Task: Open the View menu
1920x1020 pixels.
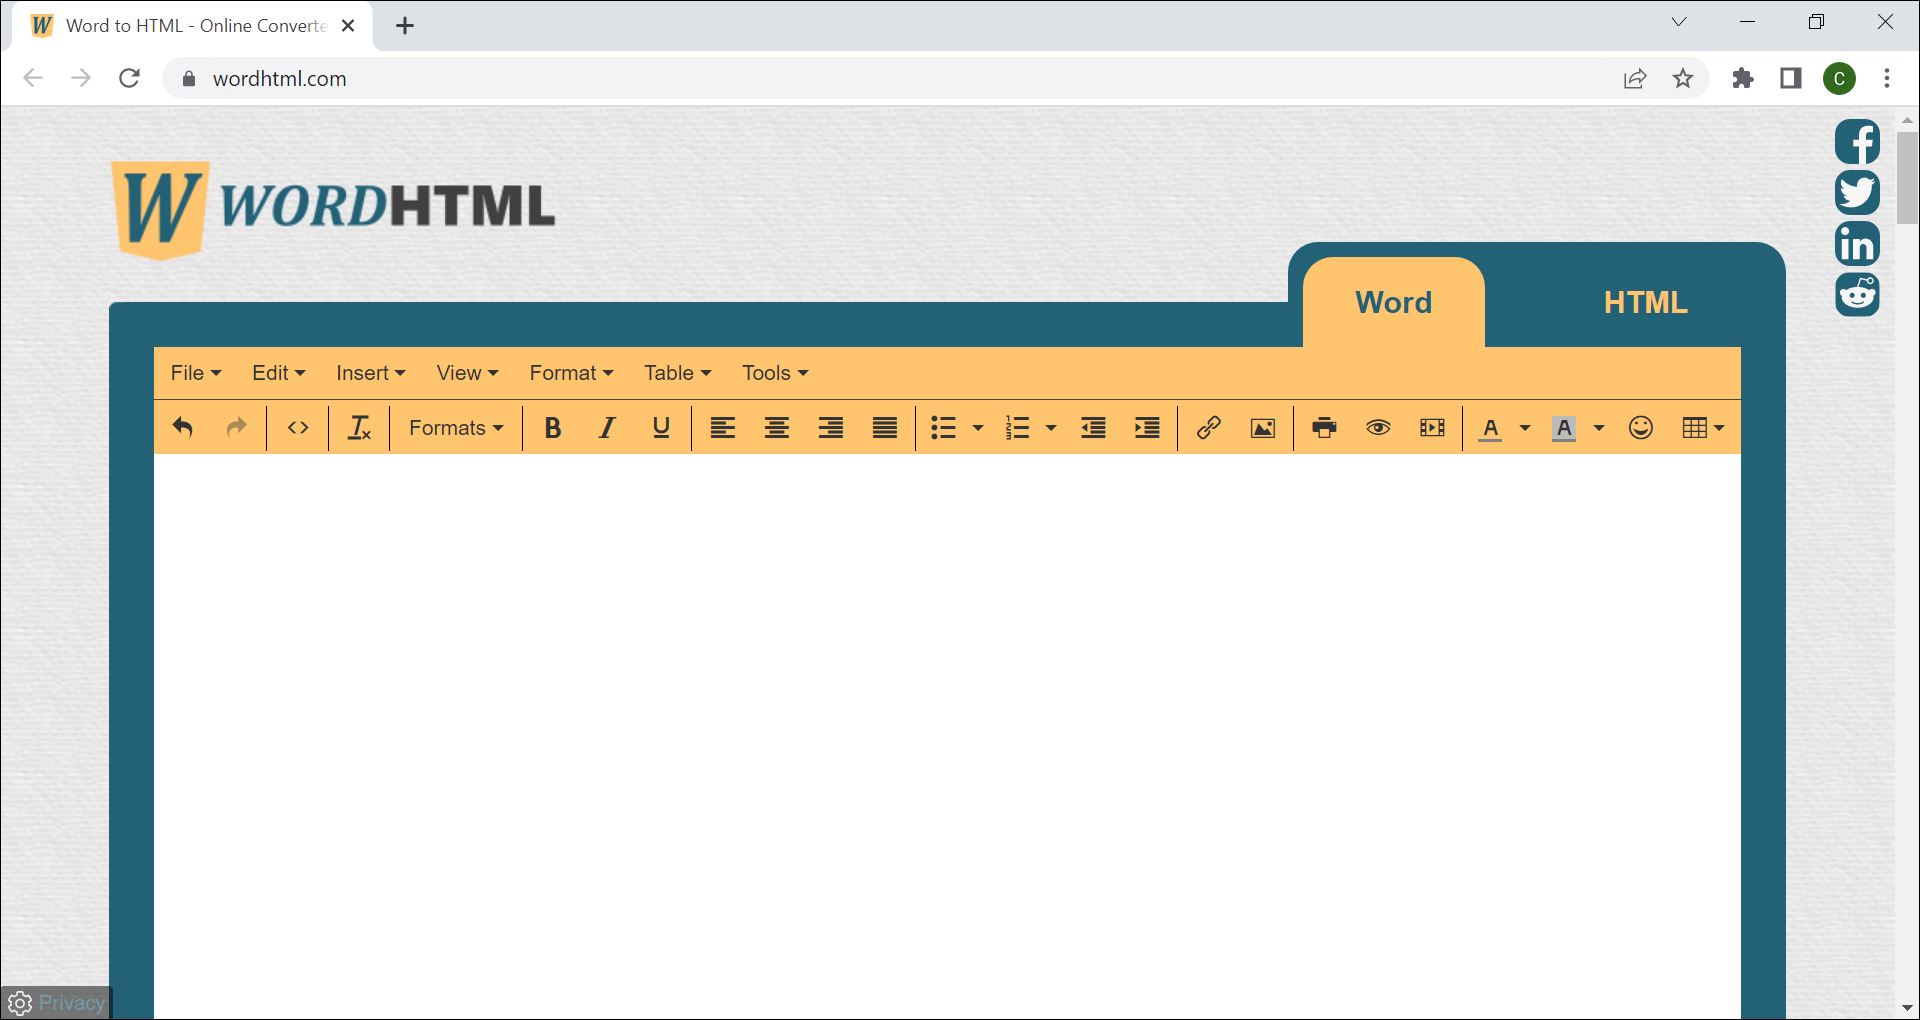Action: [x=467, y=373]
